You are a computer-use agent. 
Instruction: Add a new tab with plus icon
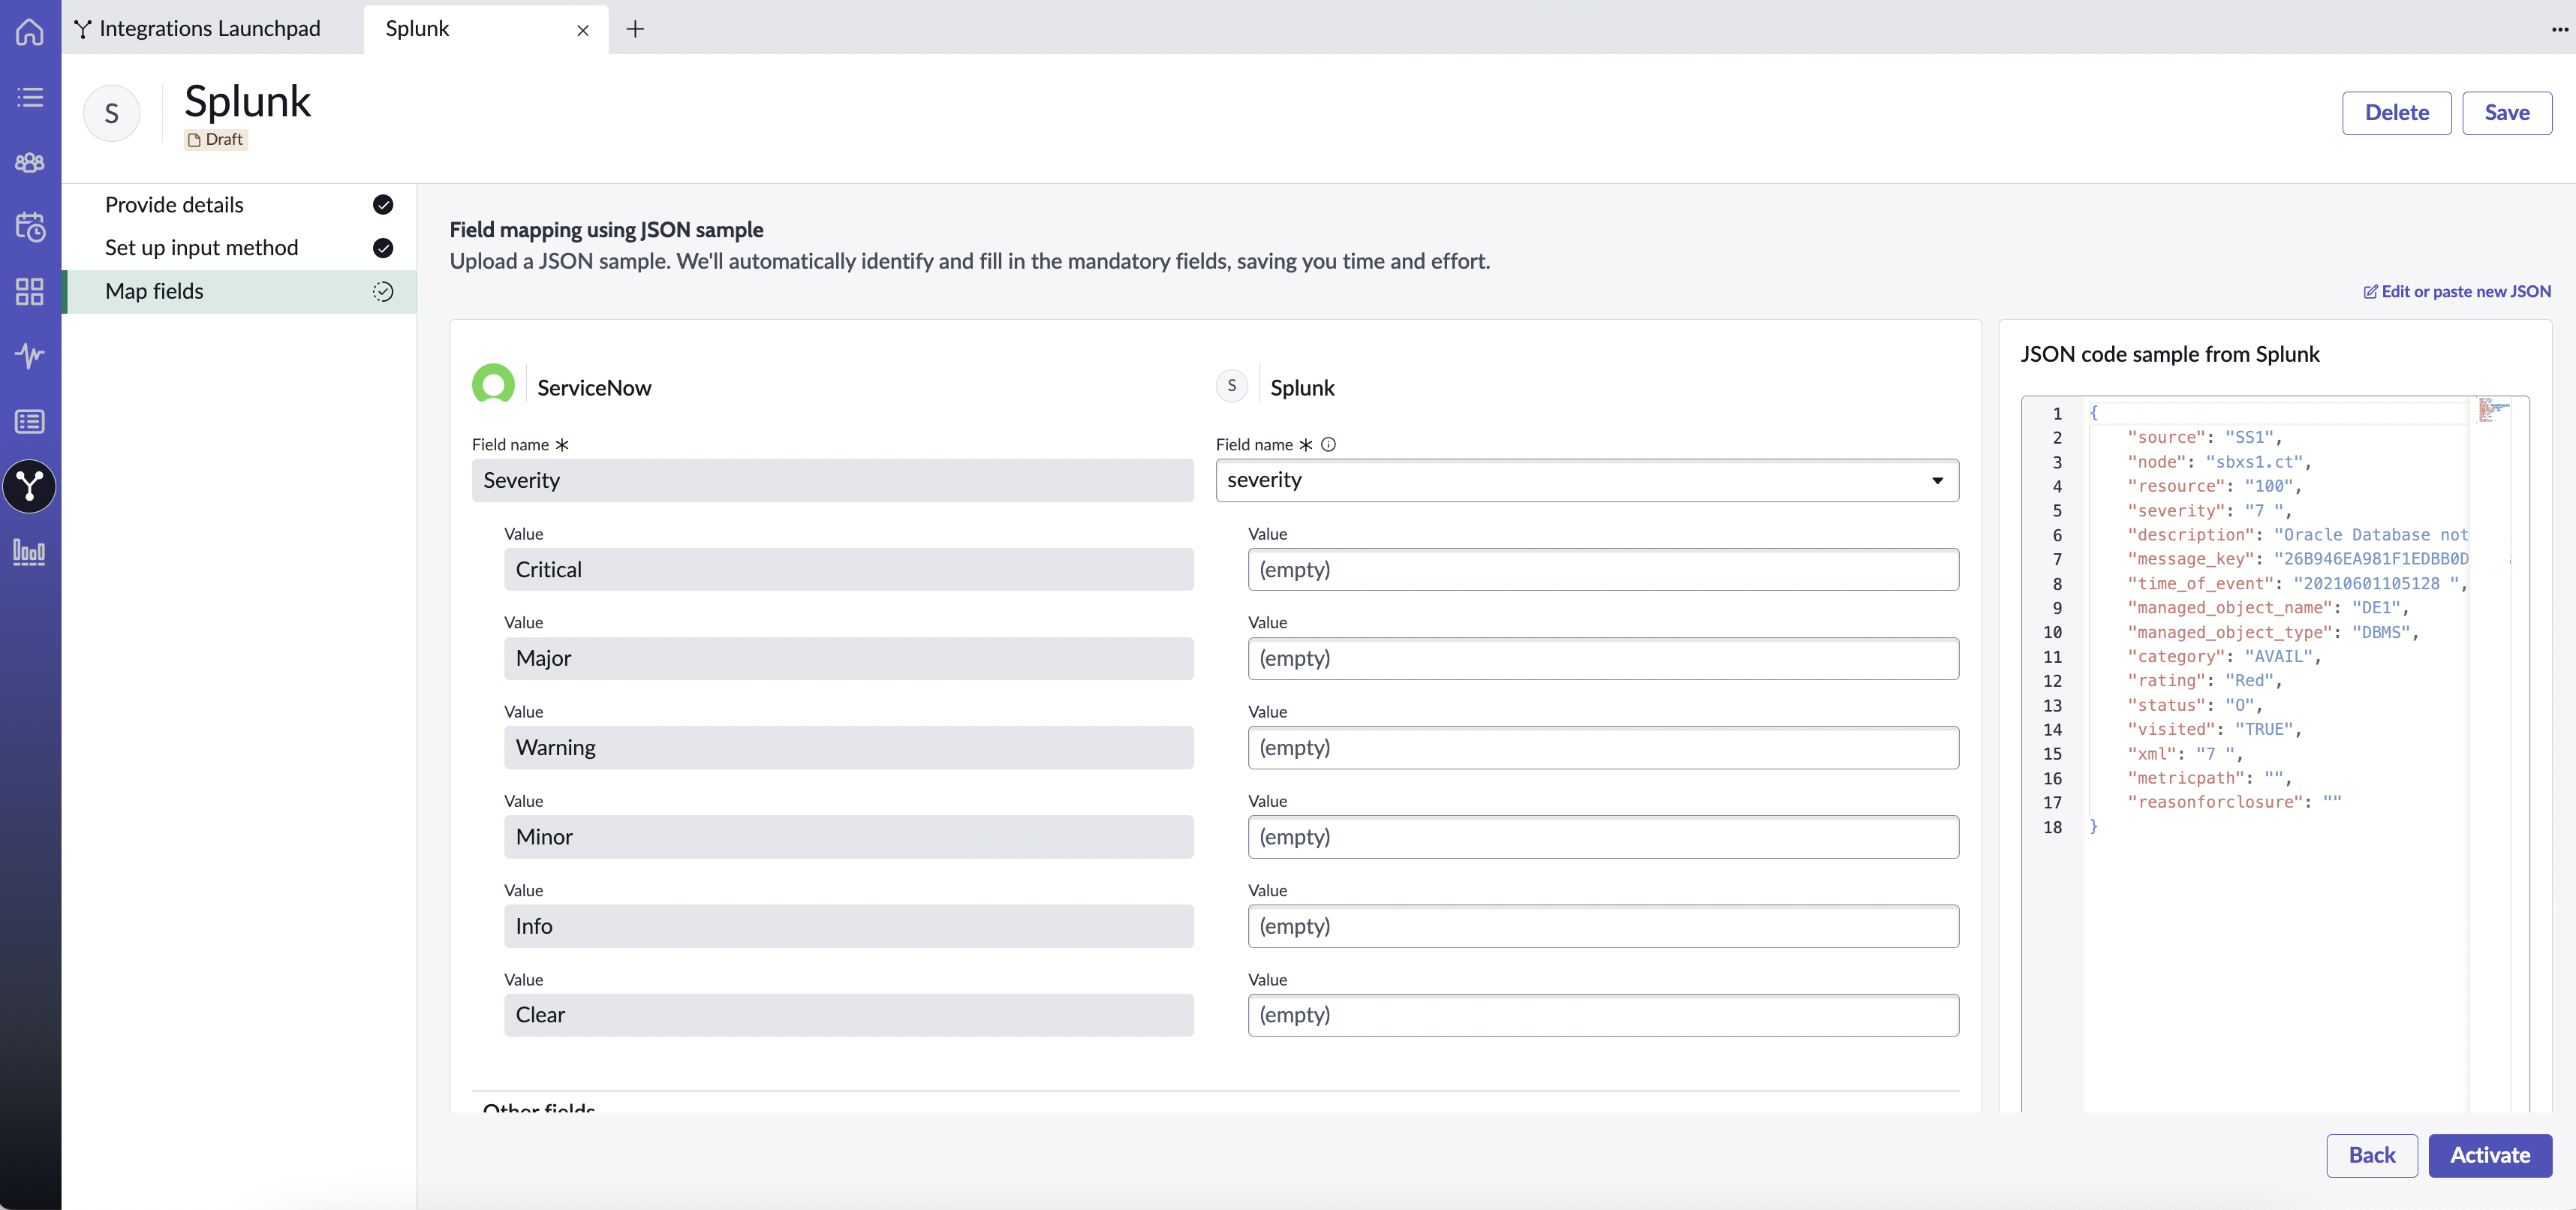(x=635, y=29)
